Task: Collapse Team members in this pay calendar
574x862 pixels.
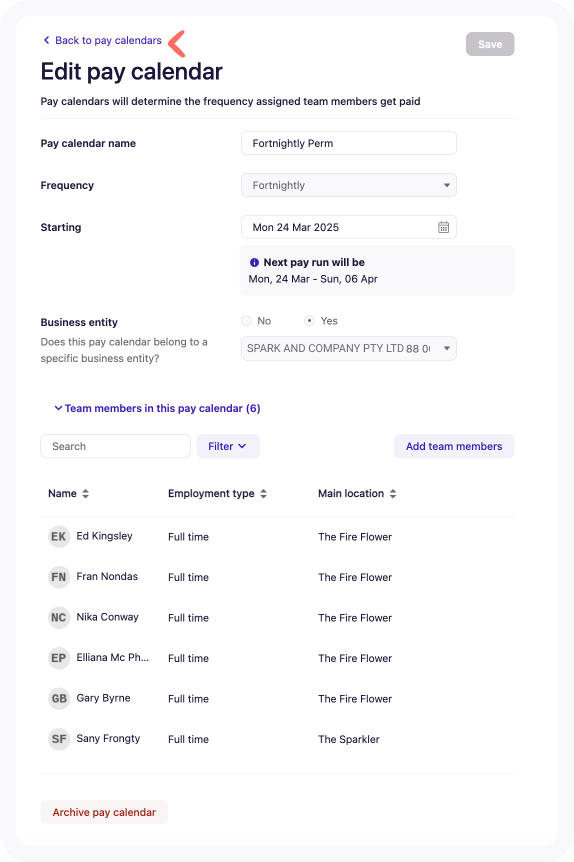Action: pos(157,408)
